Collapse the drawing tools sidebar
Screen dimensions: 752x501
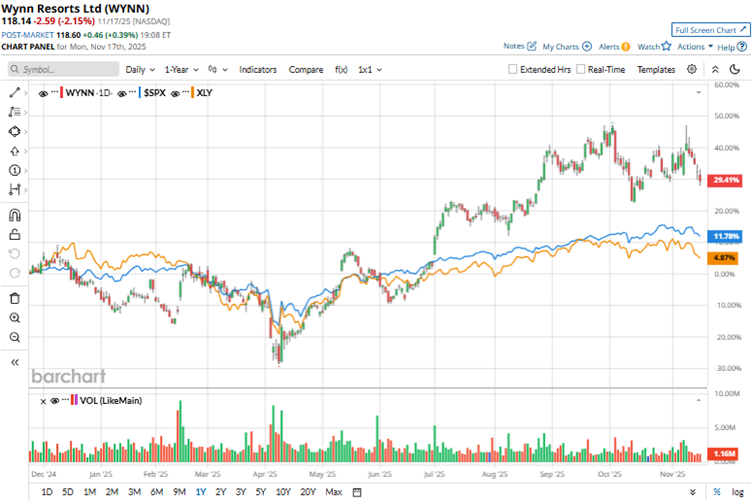point(14,362)
